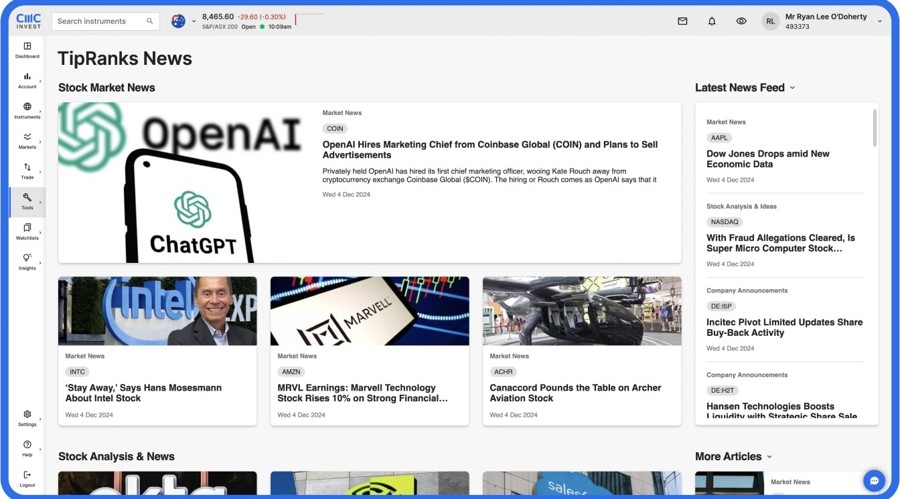Expand the Mr Ryan Lee O'Doherty account menu
Image resolution: width=900 pixels, height=499 pixels.
click(879, 21)
